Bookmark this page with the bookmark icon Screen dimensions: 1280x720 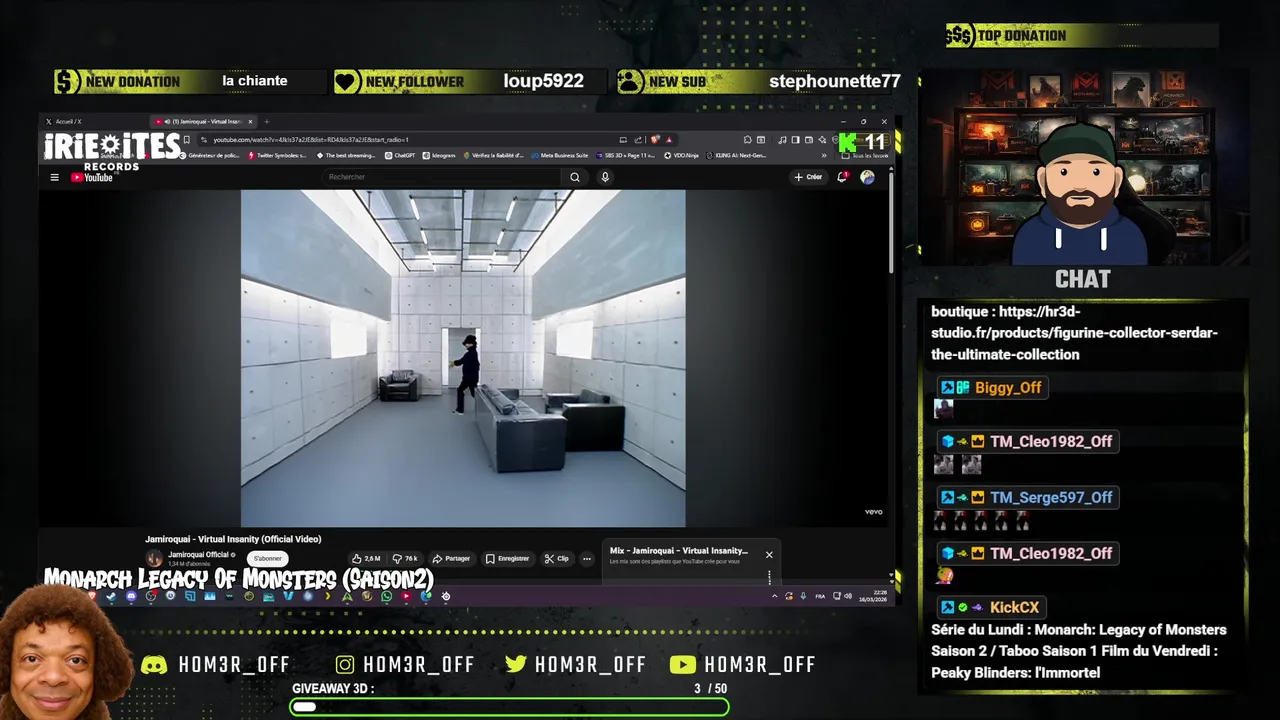(x=186, y=139)
